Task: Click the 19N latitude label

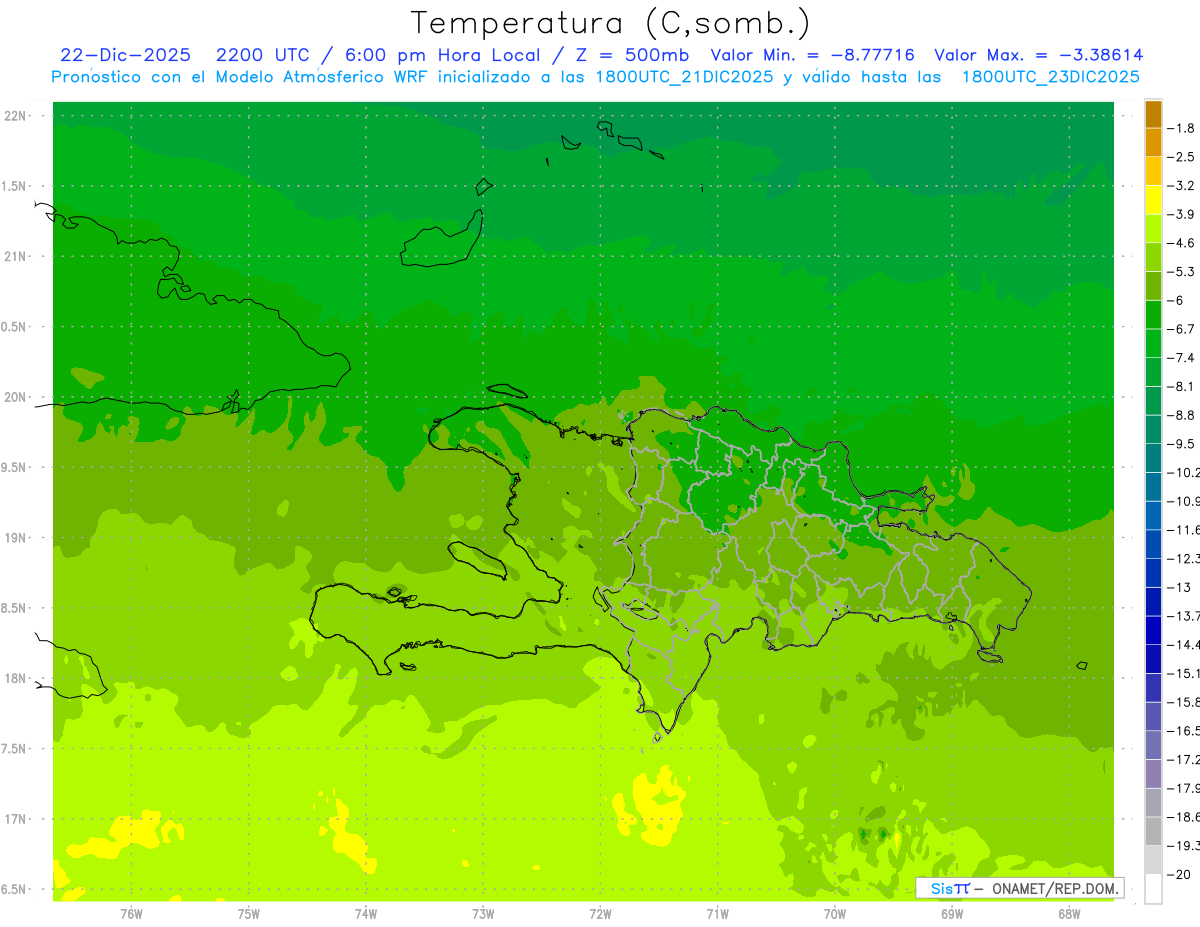Action: pos(17,538)
